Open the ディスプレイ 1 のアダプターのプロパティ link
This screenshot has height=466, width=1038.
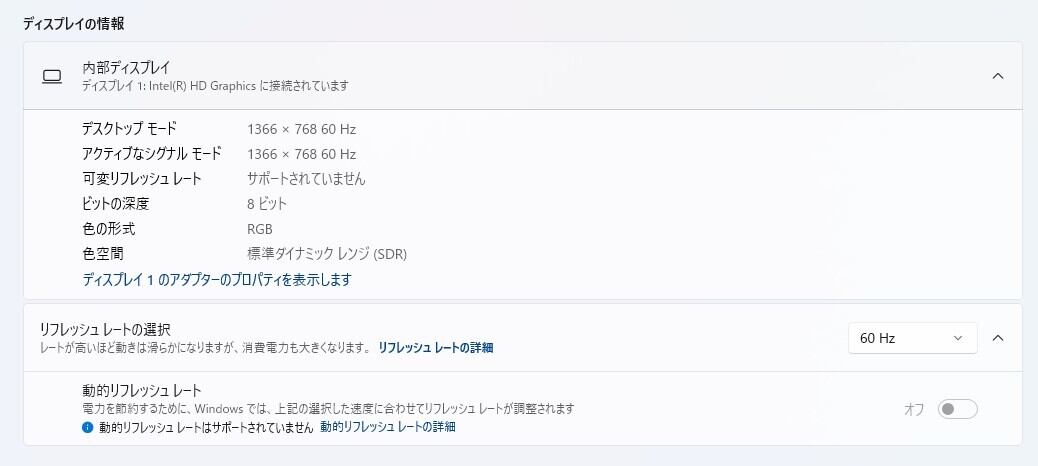coord(217,280)
